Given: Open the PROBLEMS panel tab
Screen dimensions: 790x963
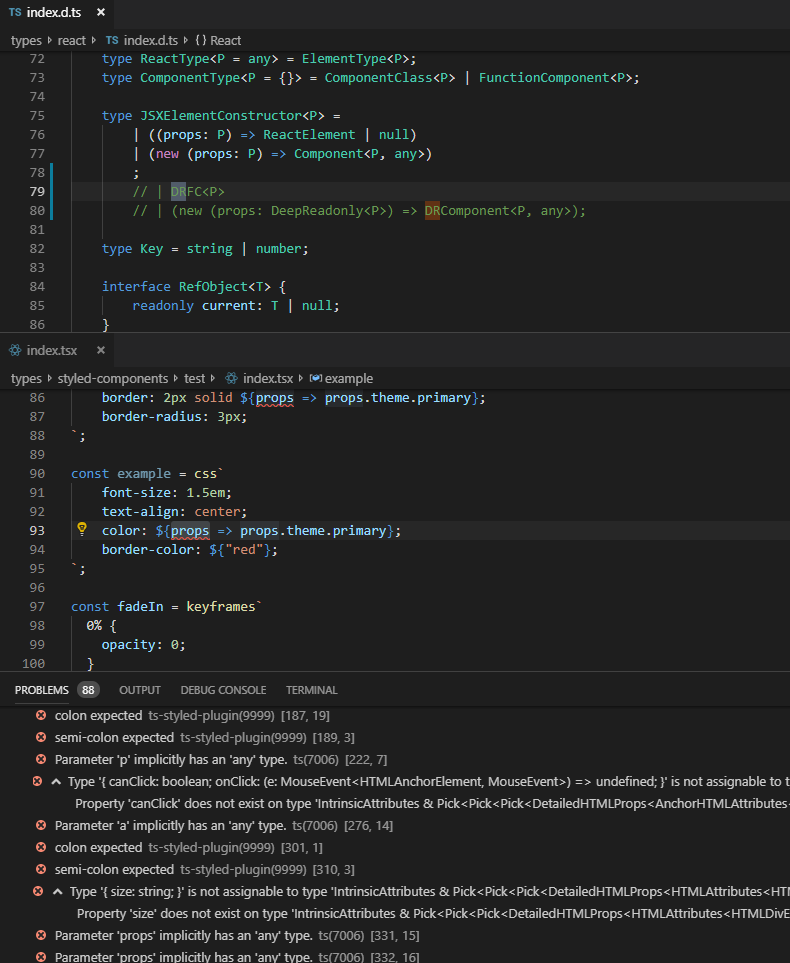Looking at the screenshot, I should (x=42, y=690).
